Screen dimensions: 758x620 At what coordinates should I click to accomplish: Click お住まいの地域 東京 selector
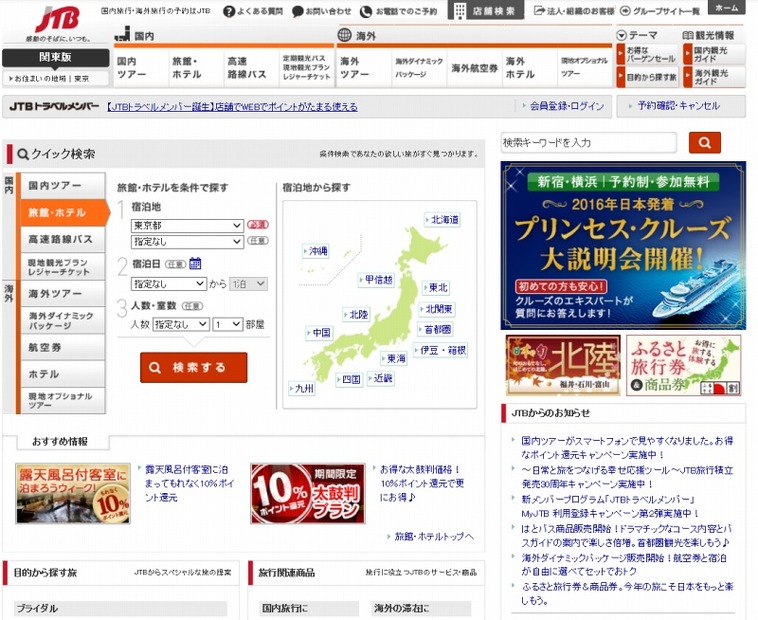(x=56, y=78)
